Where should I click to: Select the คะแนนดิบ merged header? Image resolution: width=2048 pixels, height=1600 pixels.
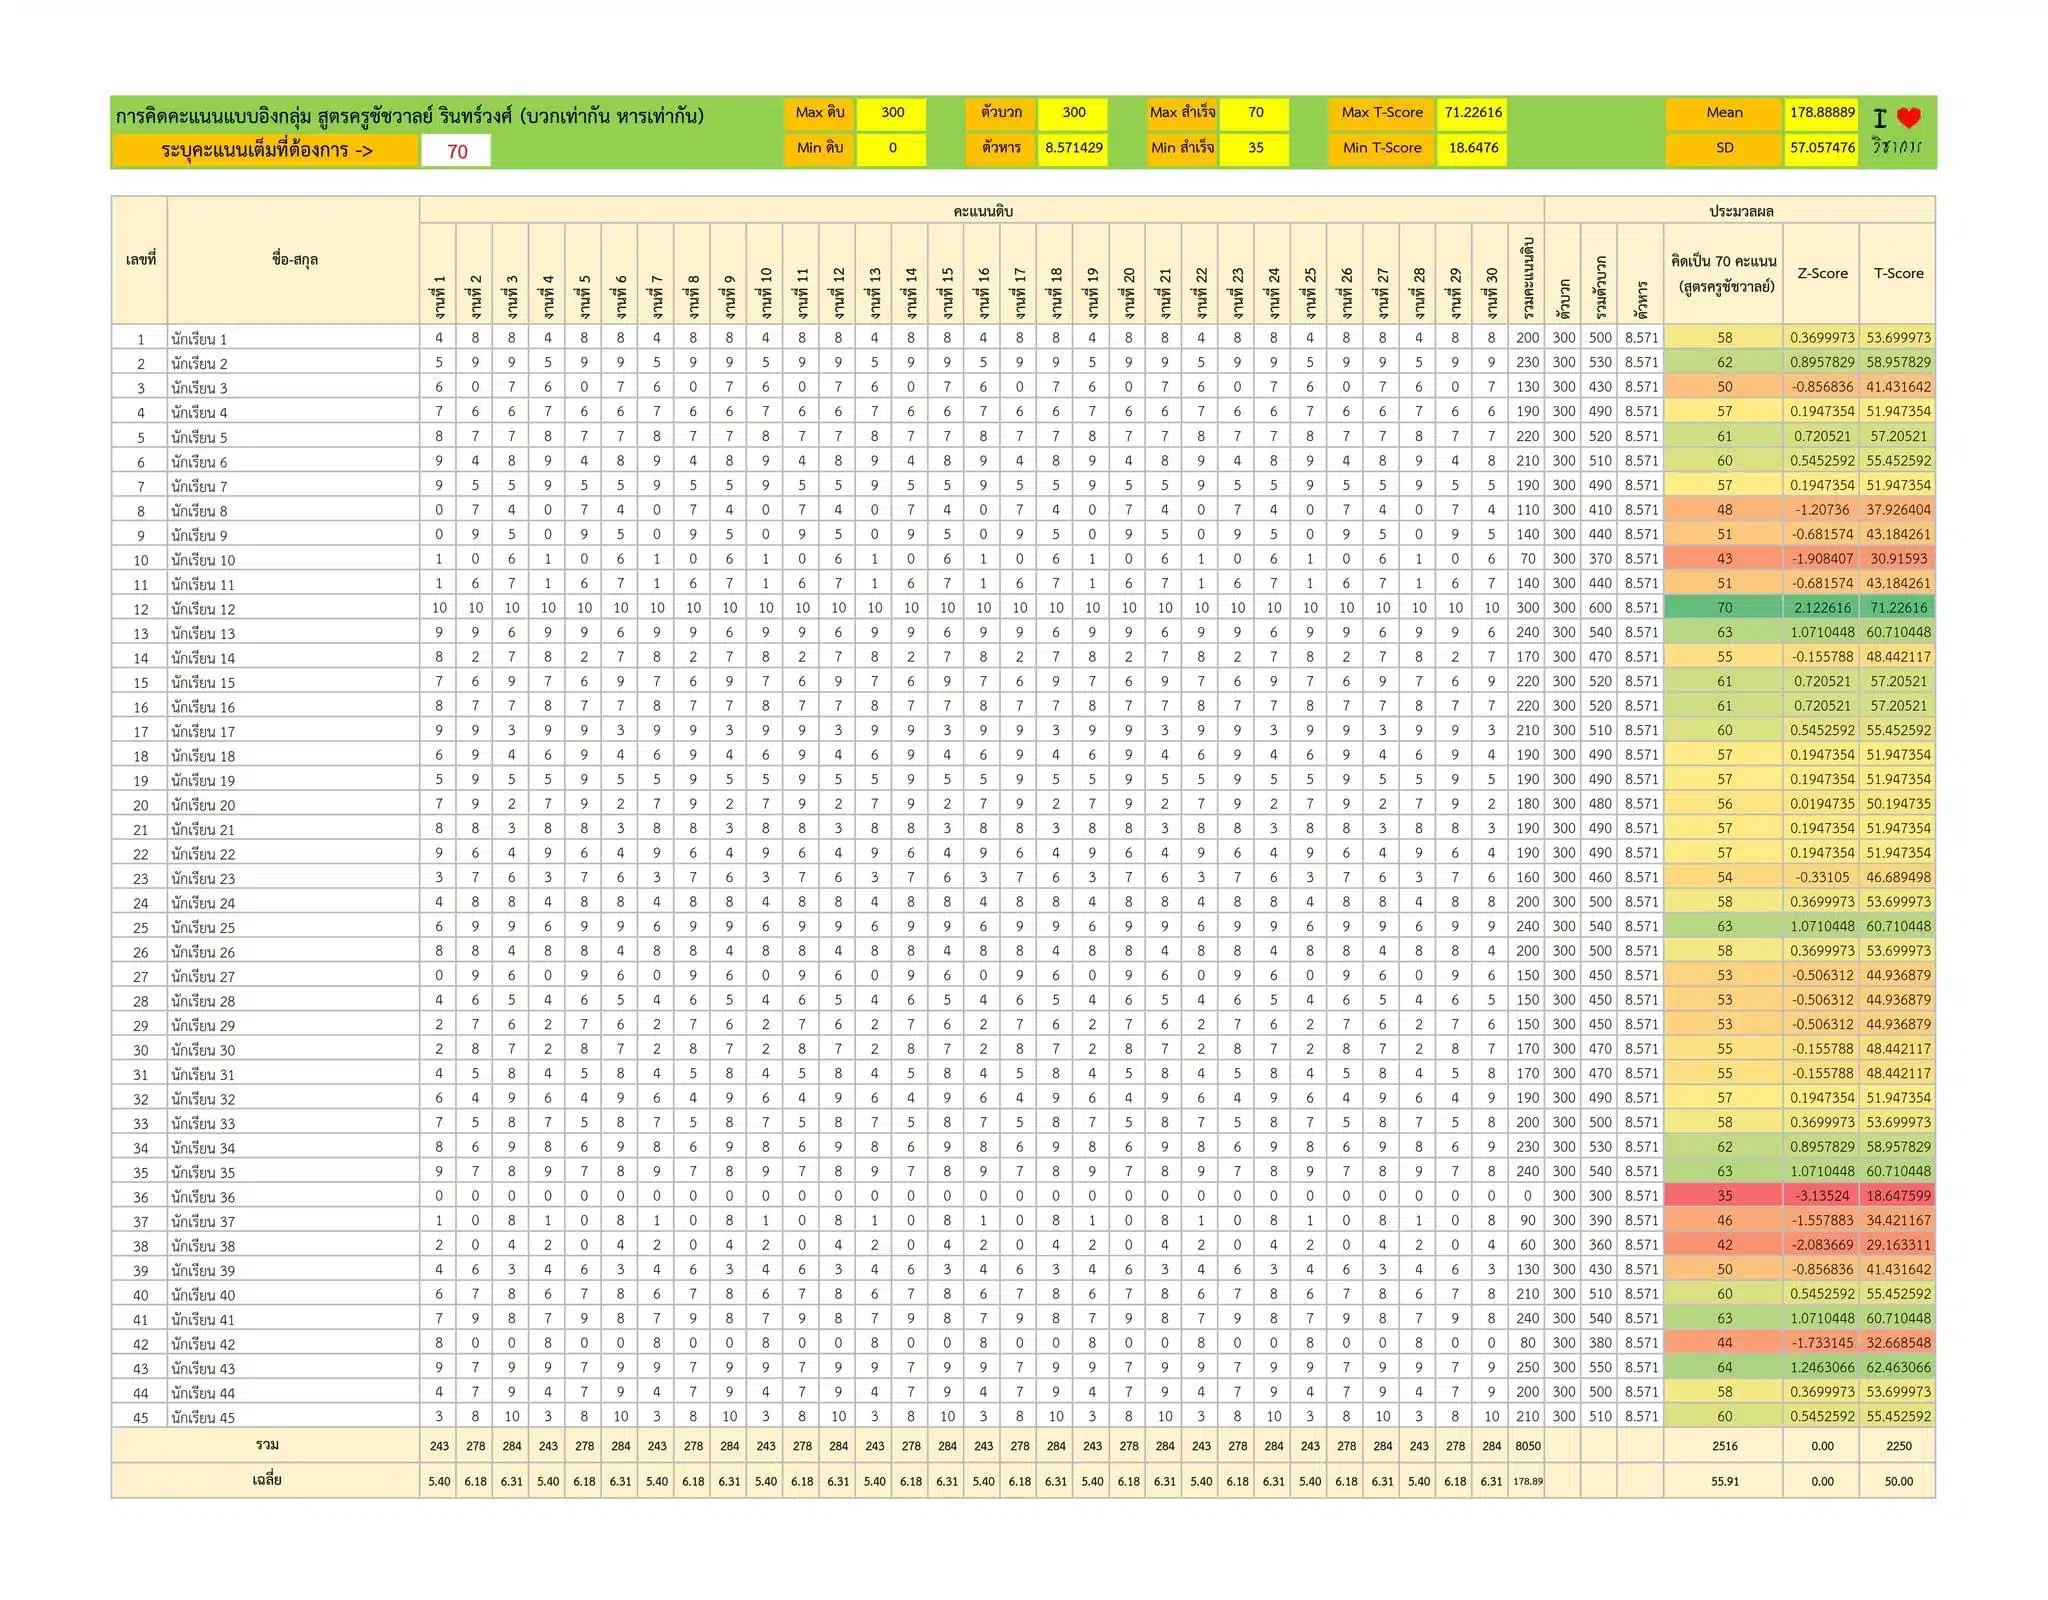pos(982,211)
